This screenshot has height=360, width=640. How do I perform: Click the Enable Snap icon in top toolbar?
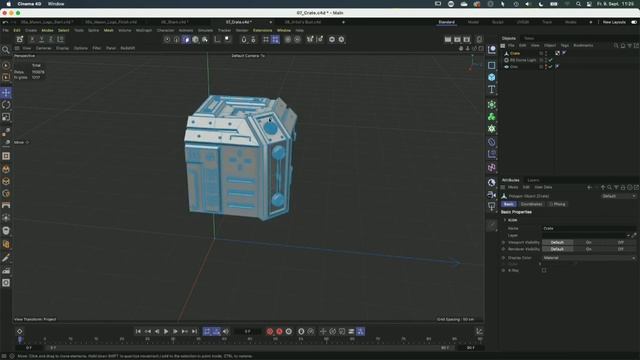tap(244, 40)
